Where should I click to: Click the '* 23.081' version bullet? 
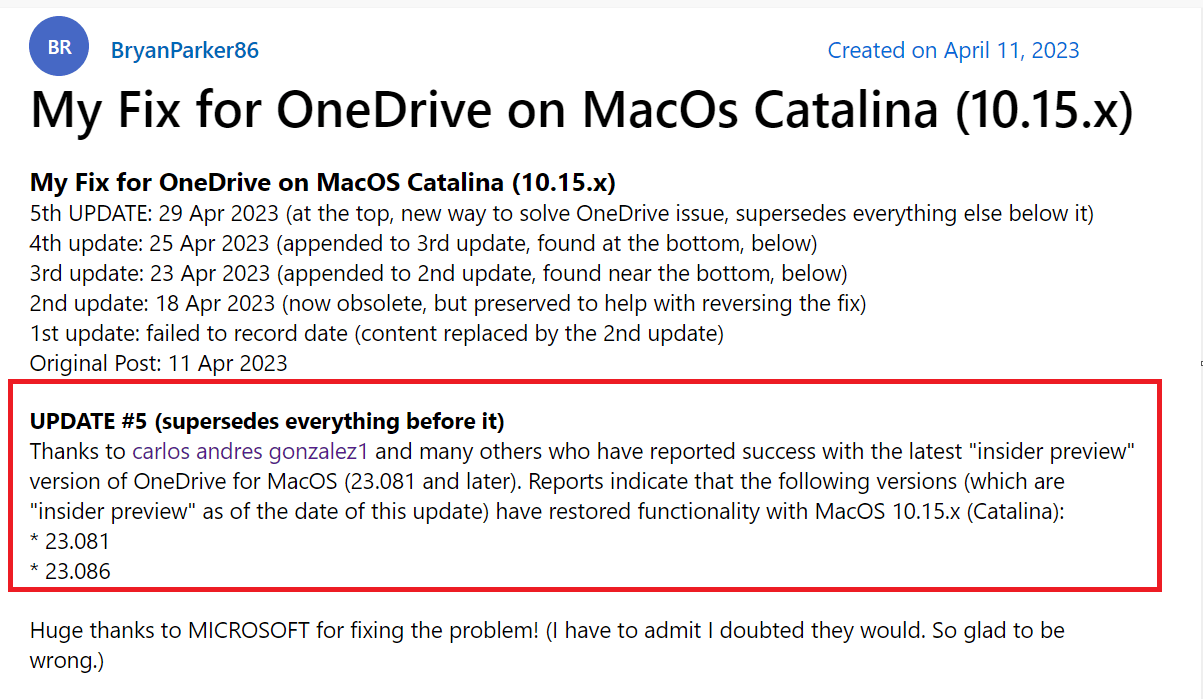(x=70, y=541)
